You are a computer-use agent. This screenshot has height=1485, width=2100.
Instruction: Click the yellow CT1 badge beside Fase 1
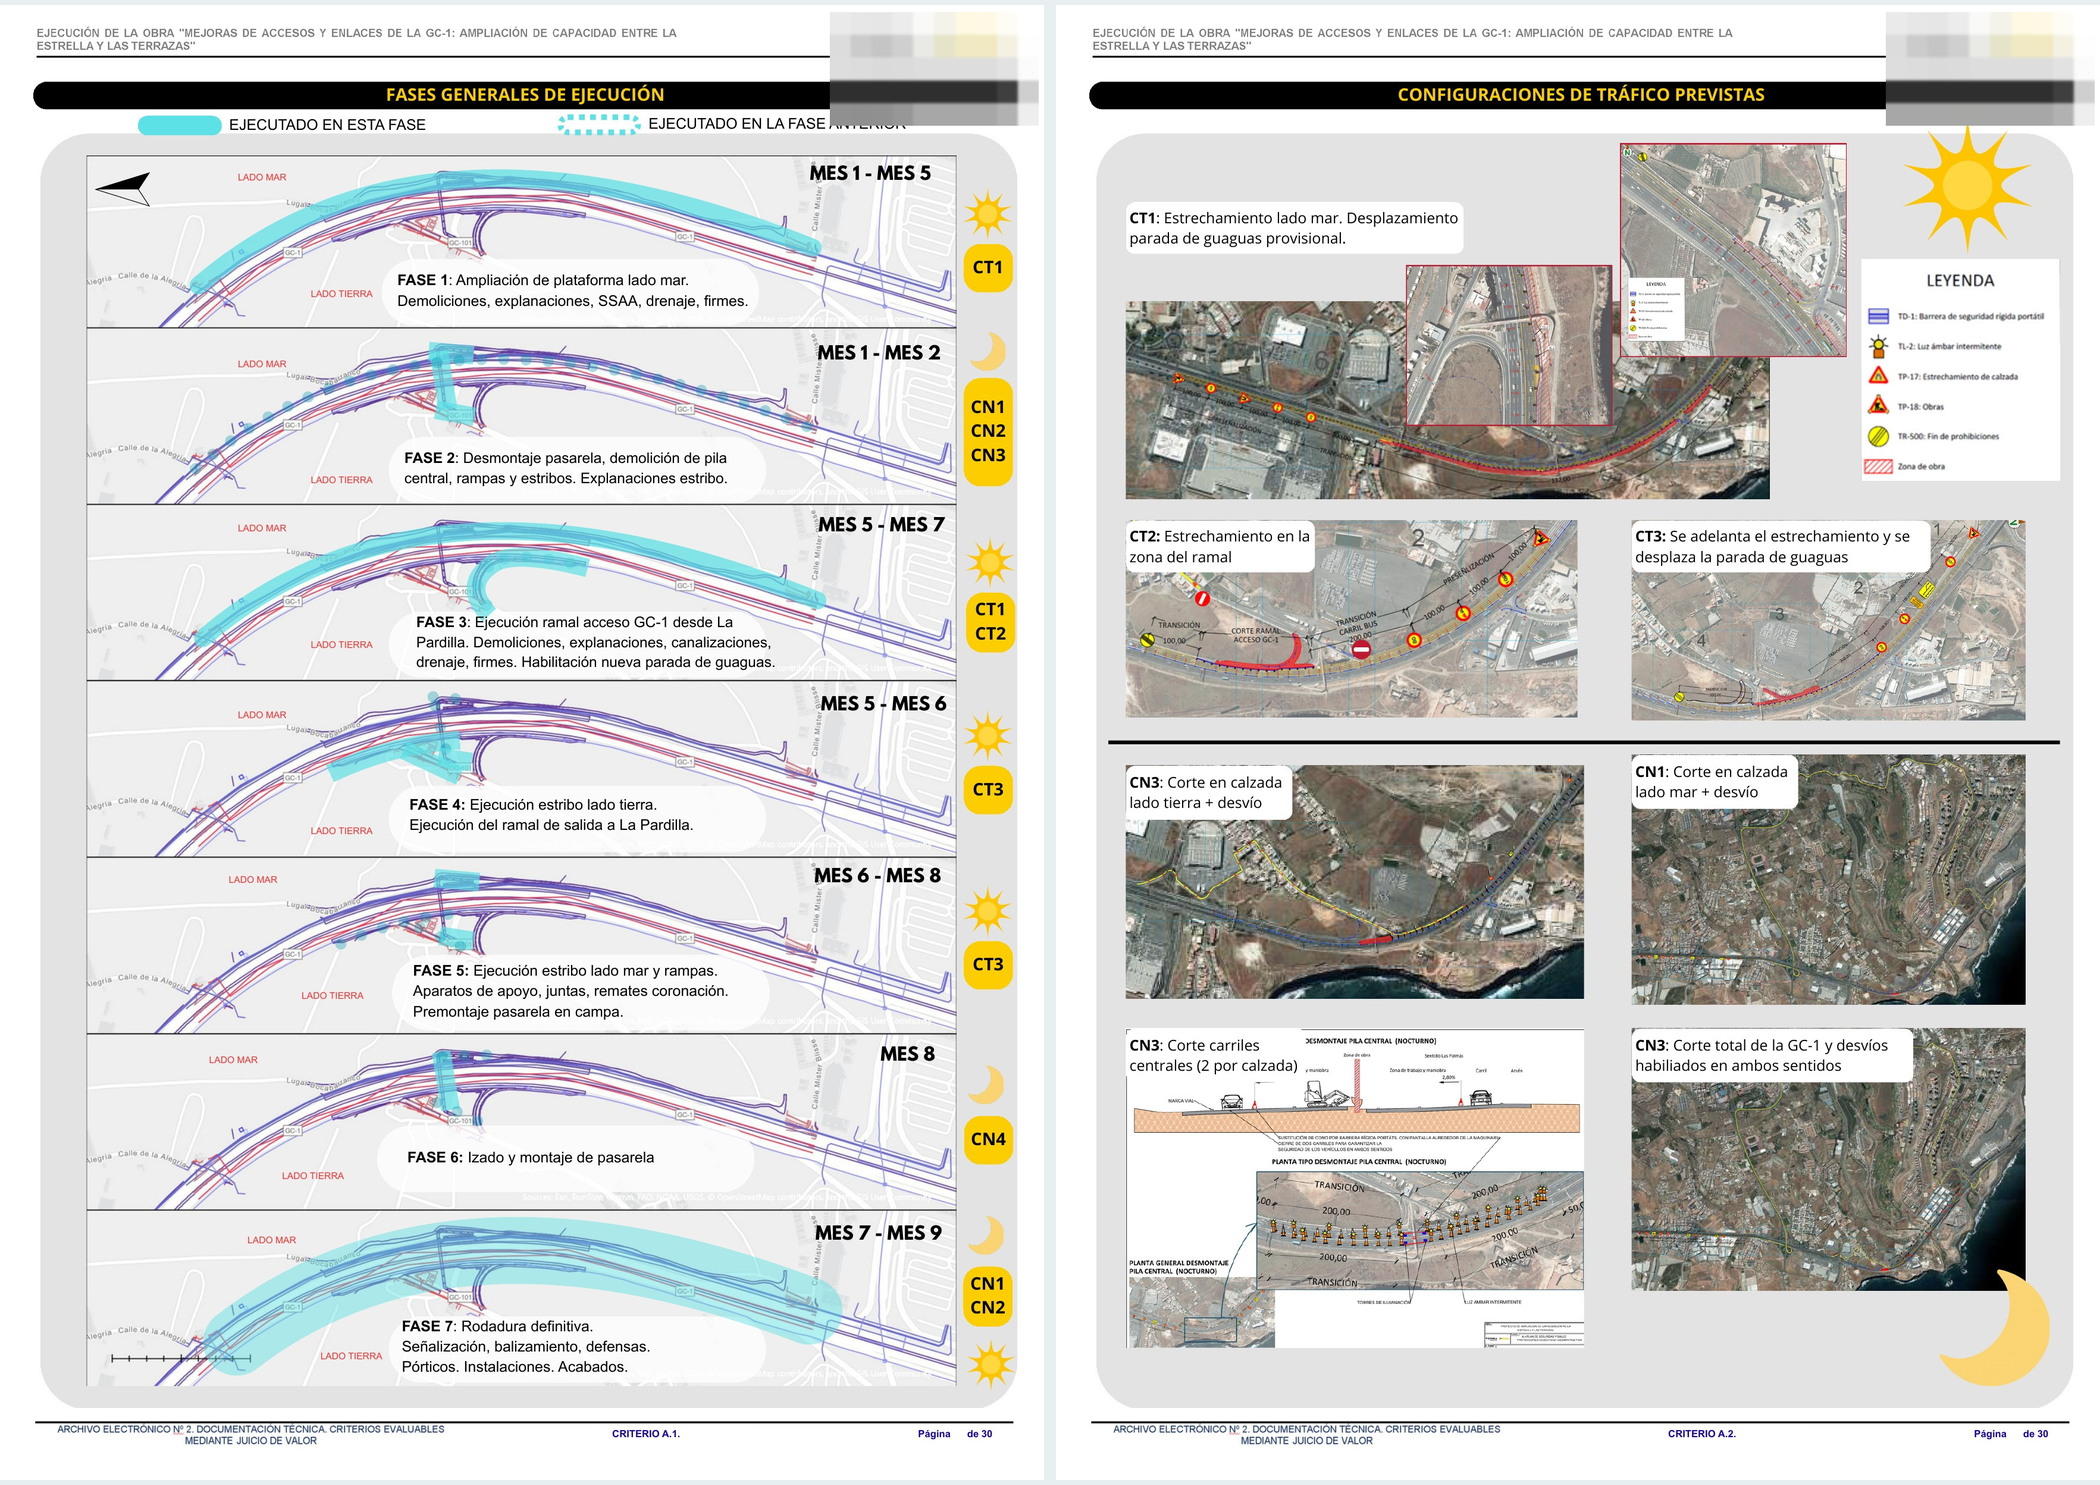[988, 268]
